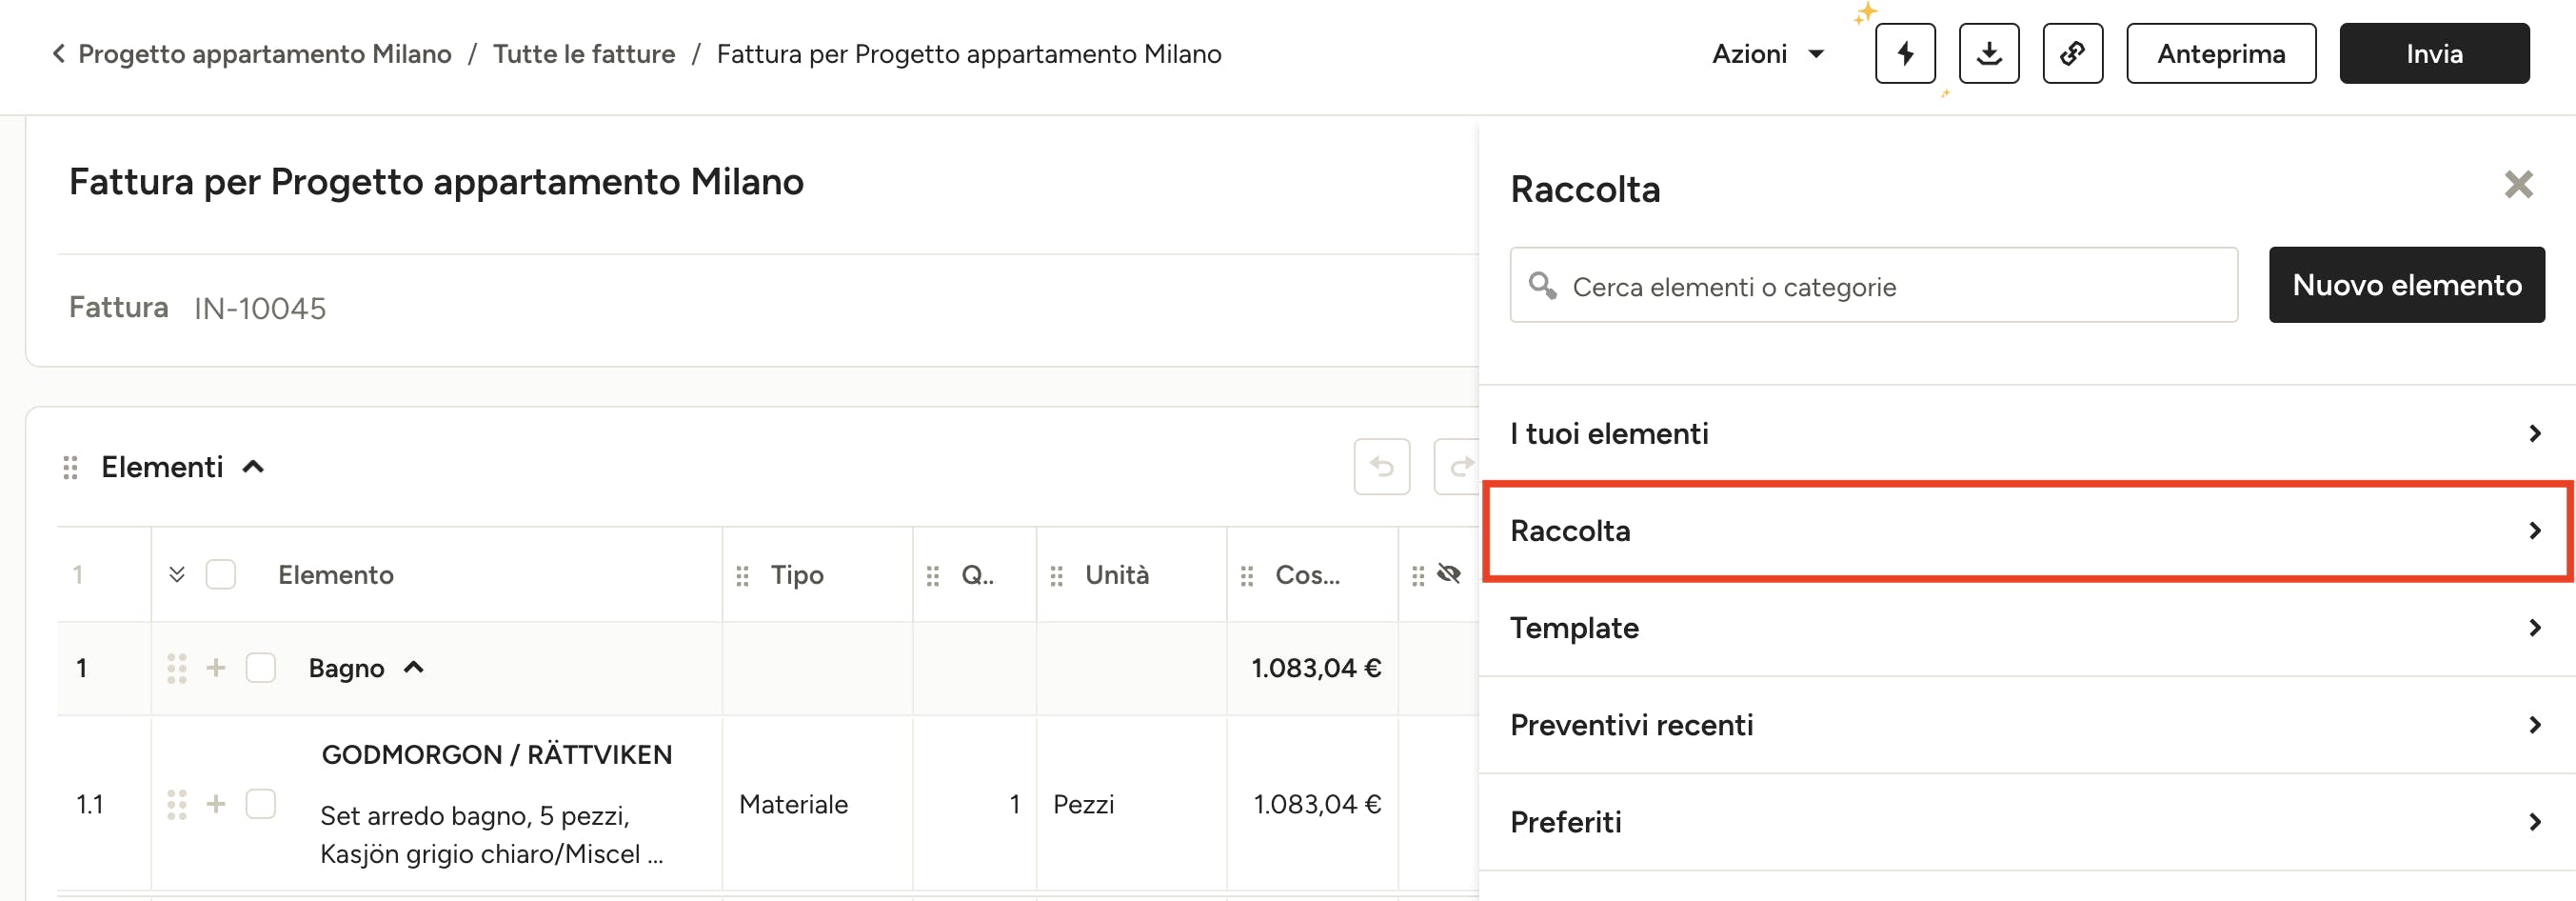This screenshot has width=2576, height=901.
Task: Expand the Preferiti category
Action: (2027, 821)
